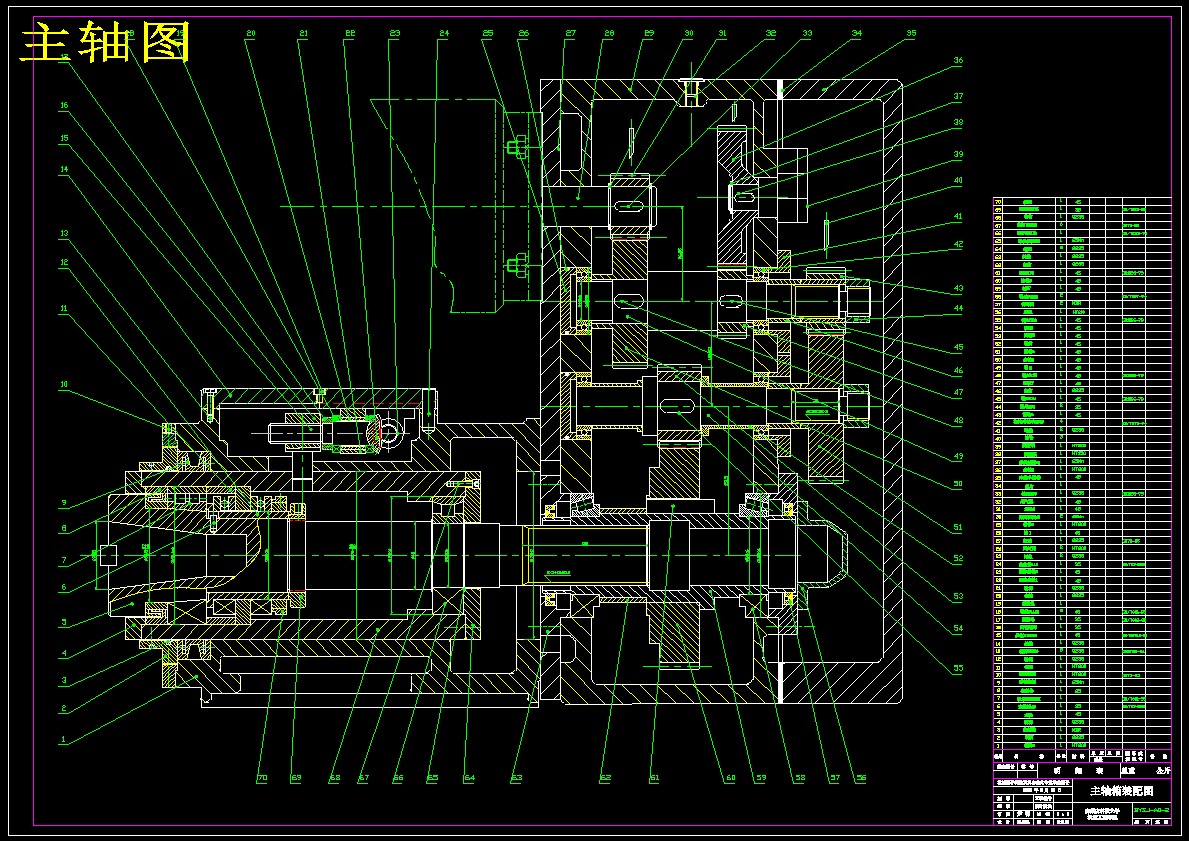This screenshot has width=1189, height=841.
Task: Select part callout number 5
Action: (x=64, y=623)
